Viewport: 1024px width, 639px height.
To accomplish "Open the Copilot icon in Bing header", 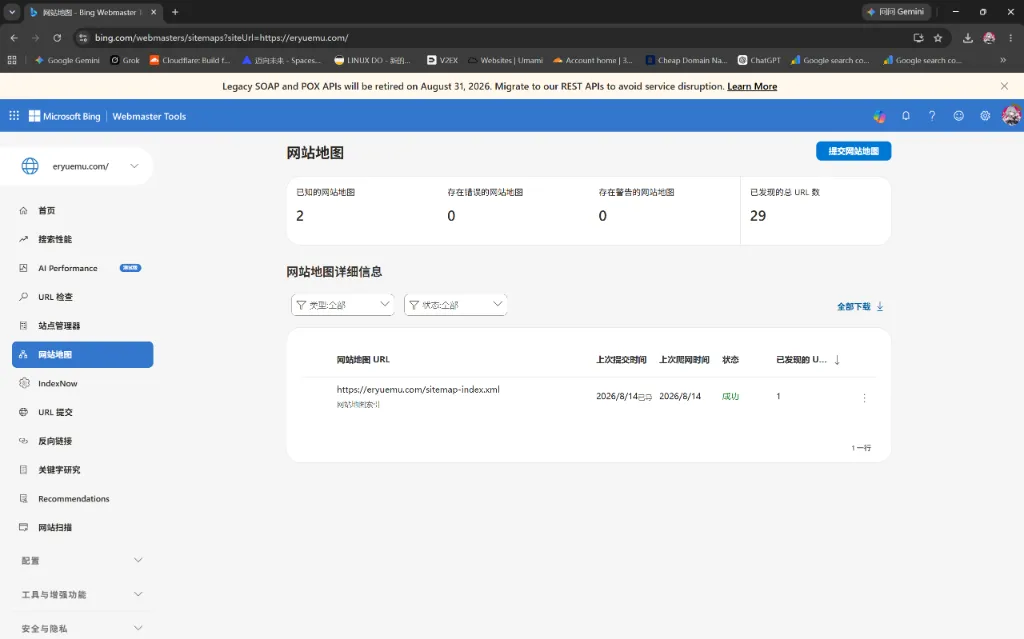I will [880, 116].
